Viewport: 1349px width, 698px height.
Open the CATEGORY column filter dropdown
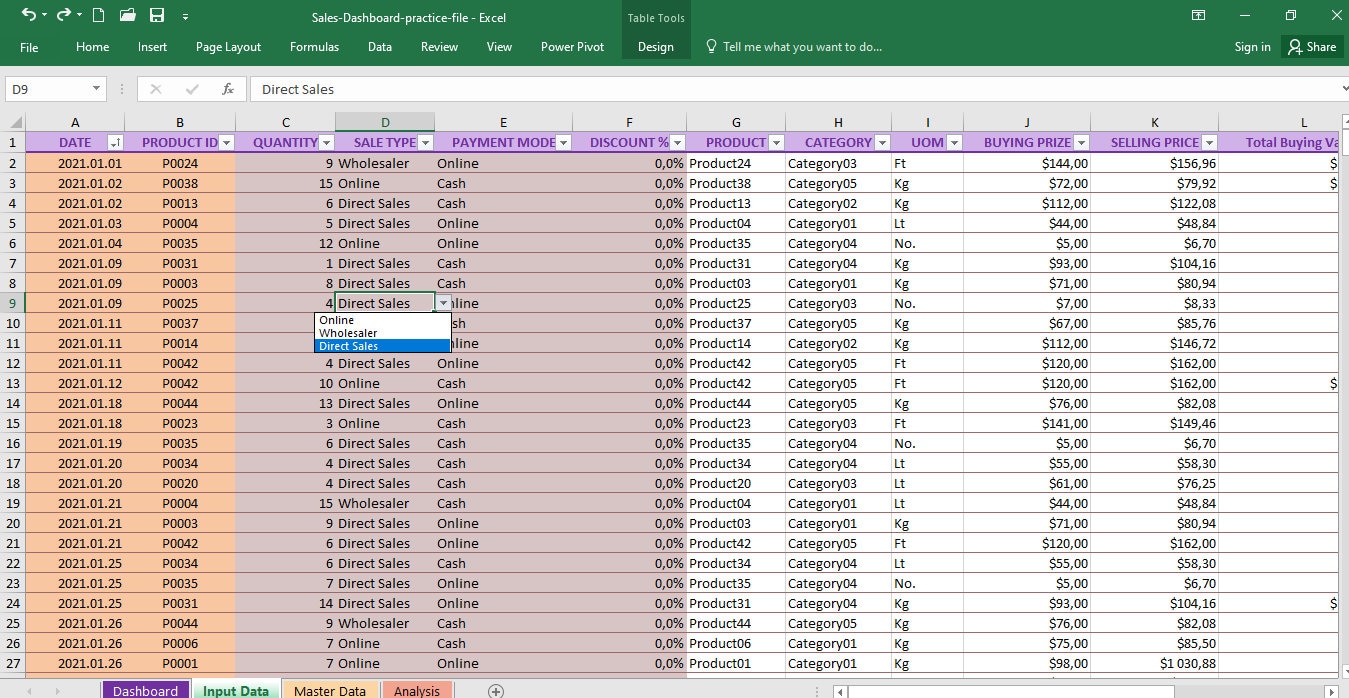(x=881, y=142)
